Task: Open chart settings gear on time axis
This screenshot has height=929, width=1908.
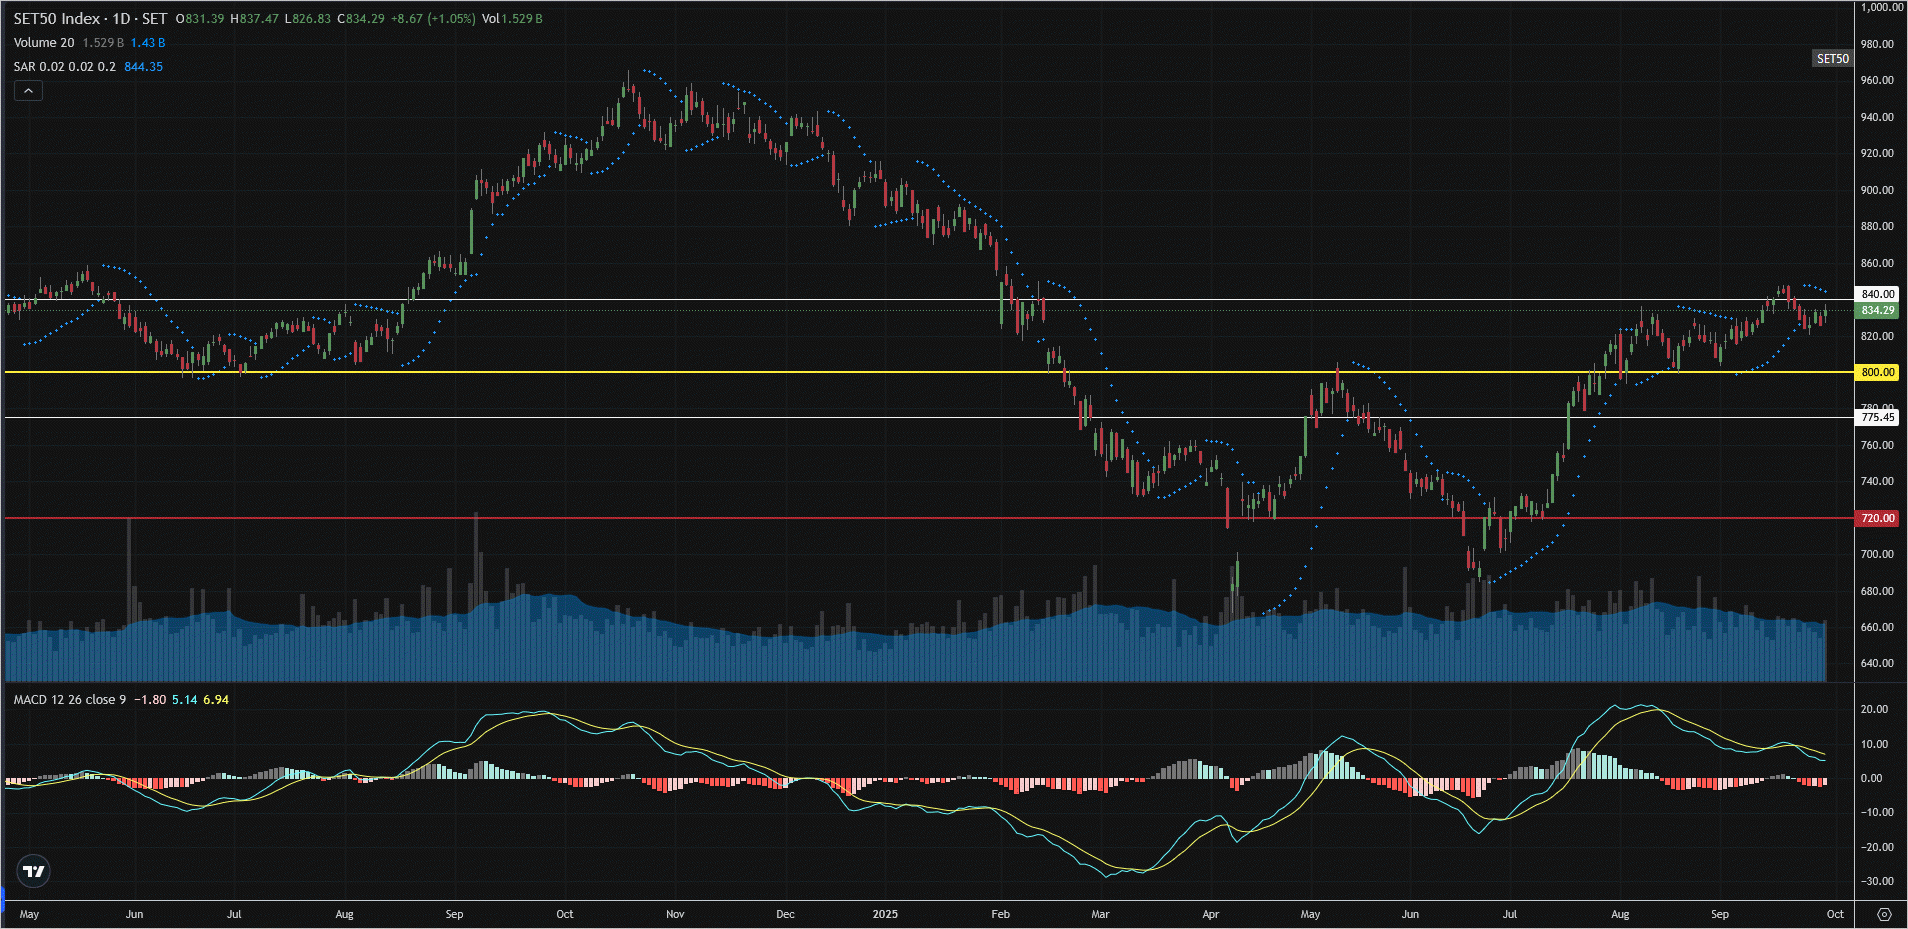Action: point(1884,914)
